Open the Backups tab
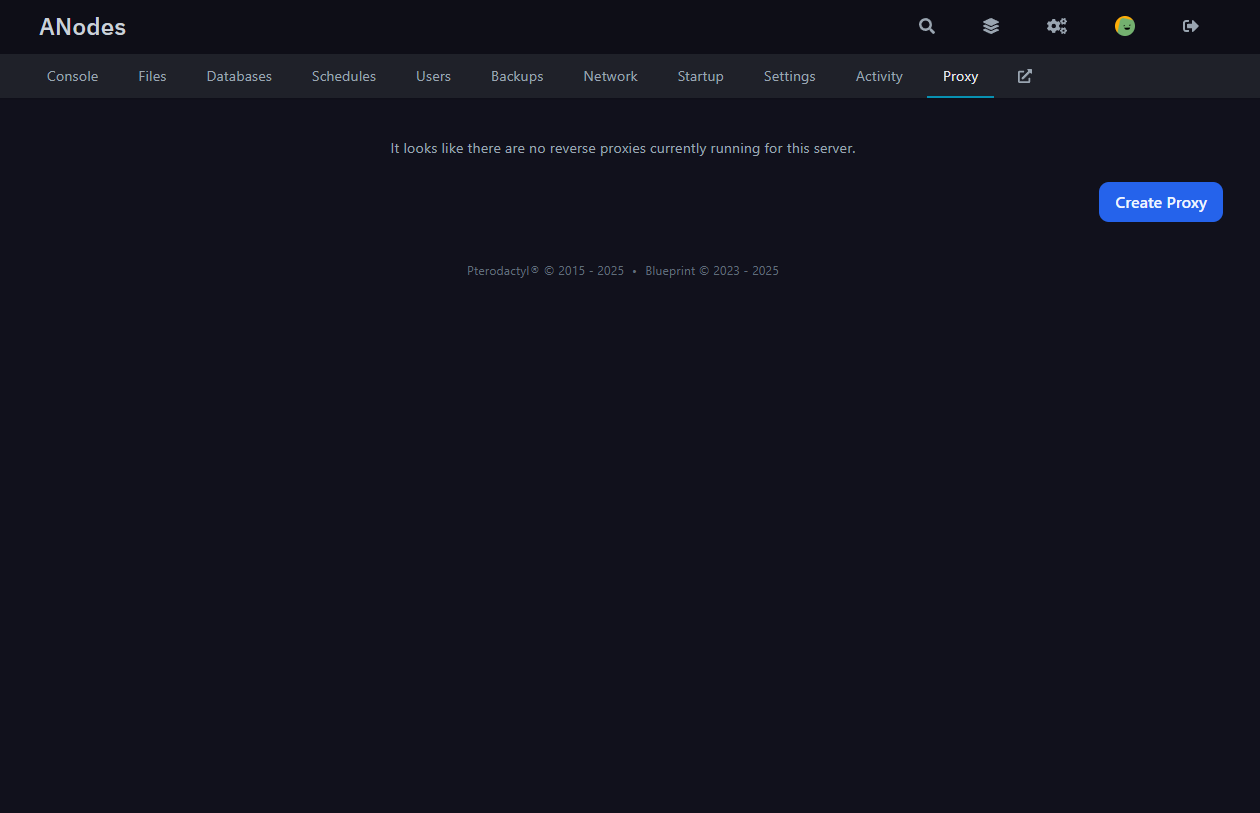 (517, 75)
